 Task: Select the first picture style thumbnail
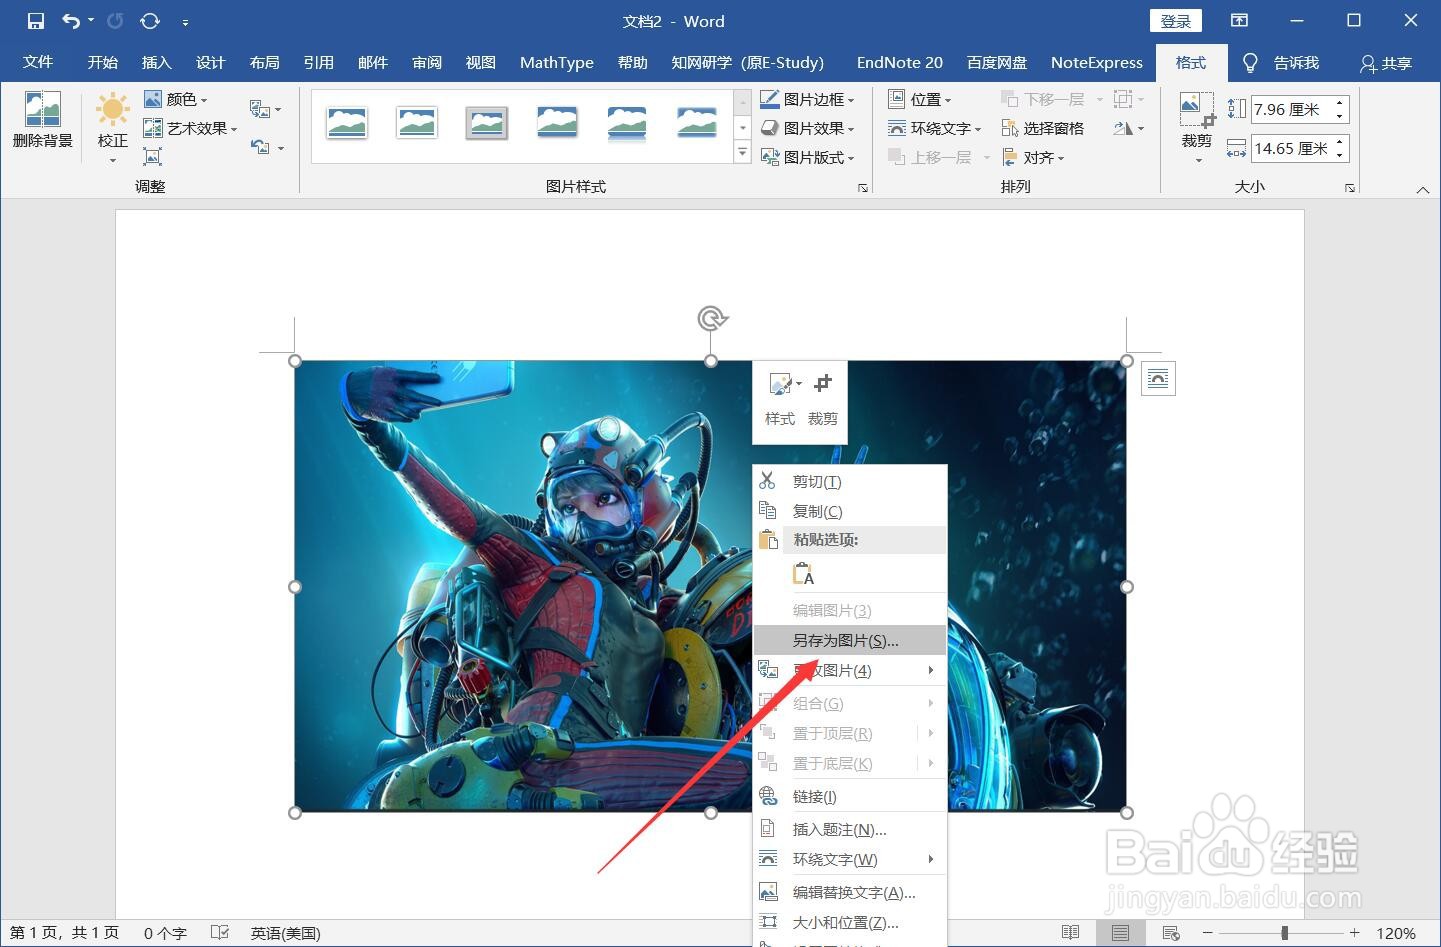pos(347,123)
